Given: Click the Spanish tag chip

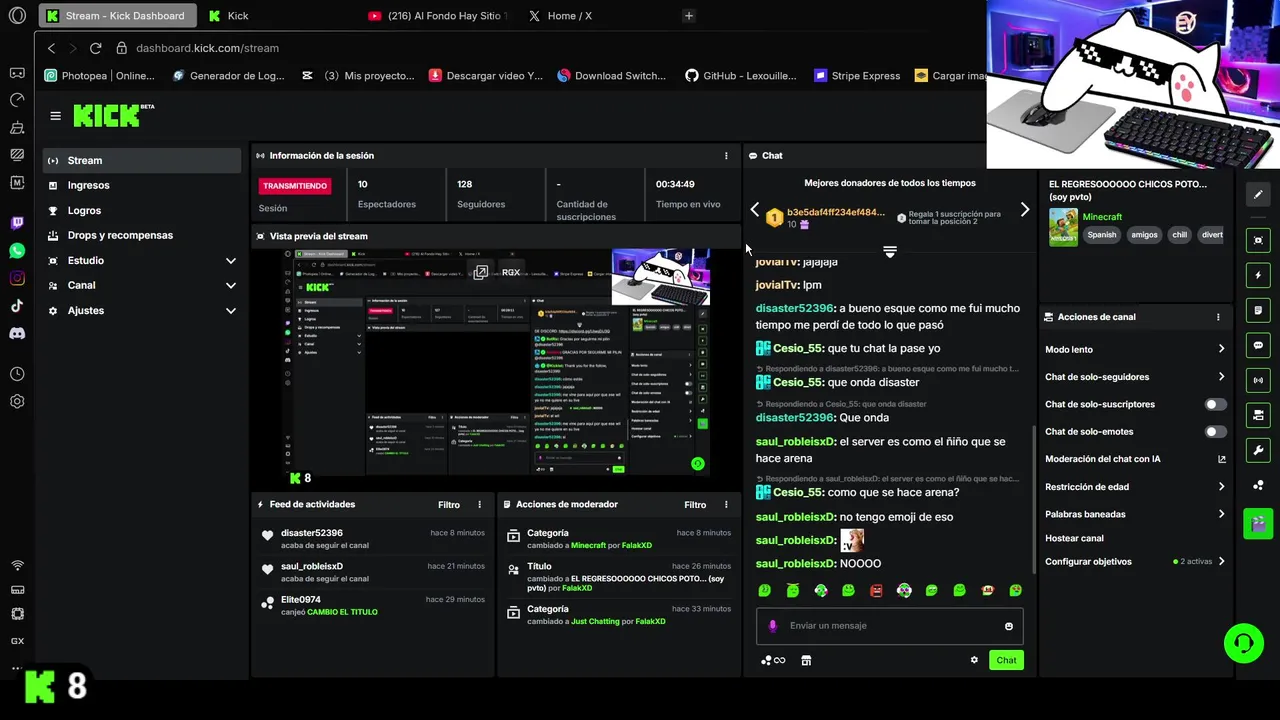Looking at the screenshot, I should 1102,235.
